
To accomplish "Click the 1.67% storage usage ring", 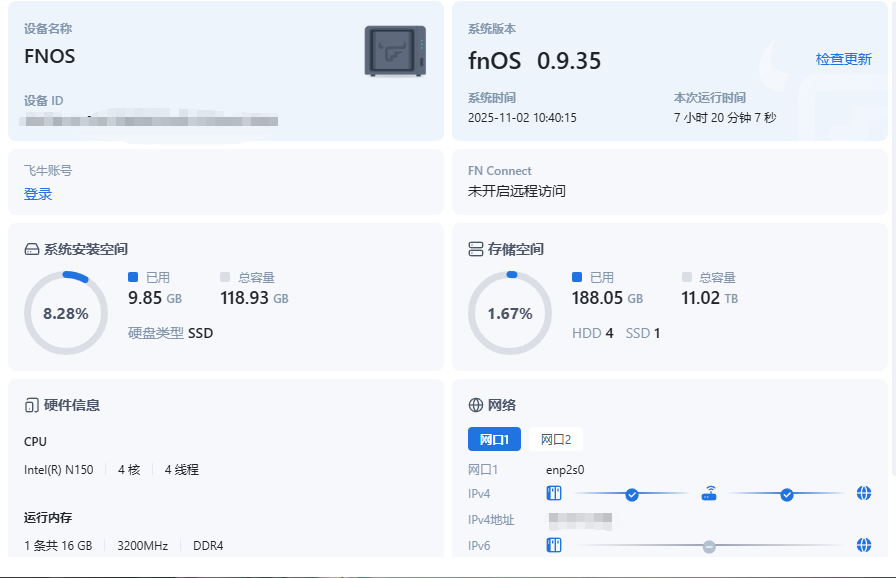I will pos(509,313).
